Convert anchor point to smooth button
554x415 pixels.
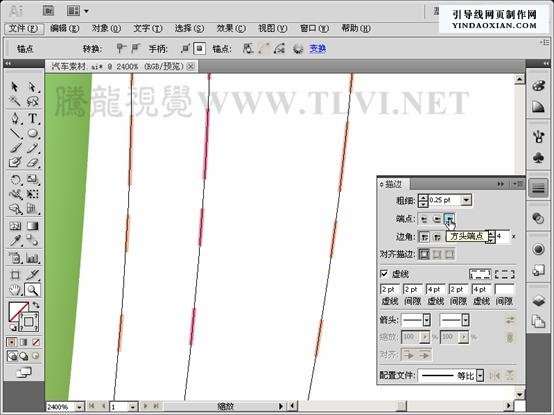[x=135, y=48]
